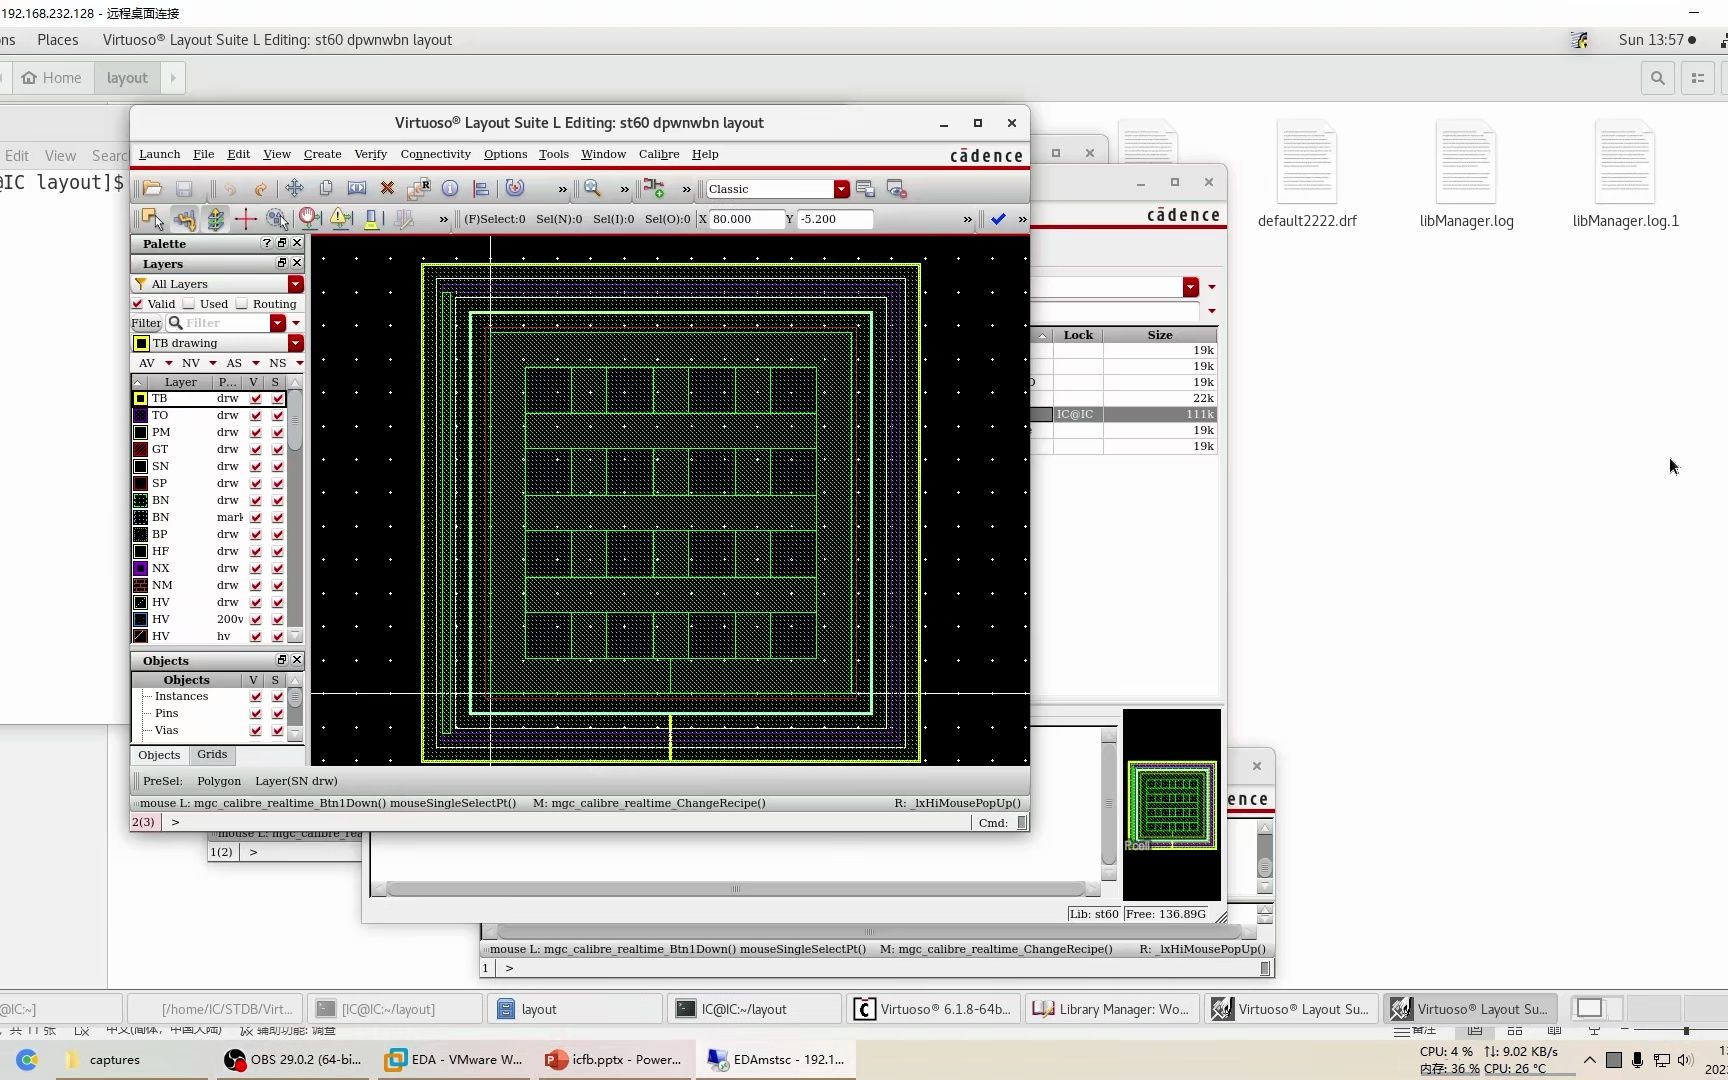Click the red crosshair tool icon
Viewport: 1728px width, 1080px height.
pyautogui.click(x=246, y=219)
